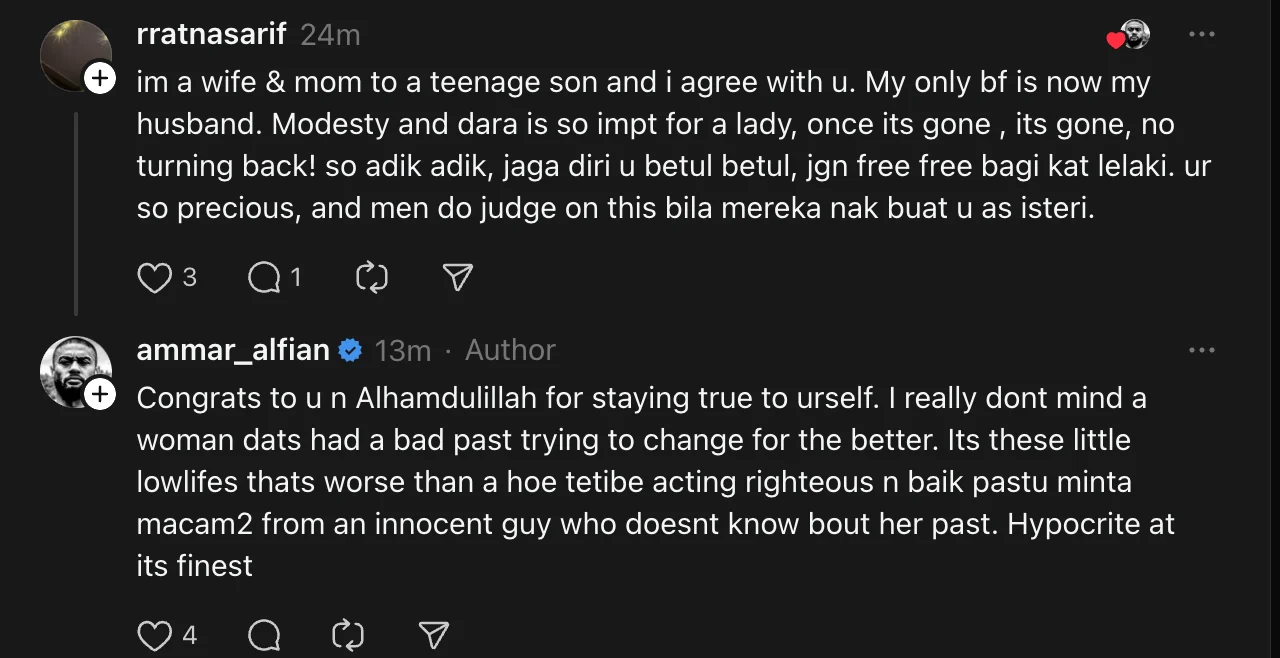
Task: Reply to ammar_alfian's comment
Action: point(264,634)
